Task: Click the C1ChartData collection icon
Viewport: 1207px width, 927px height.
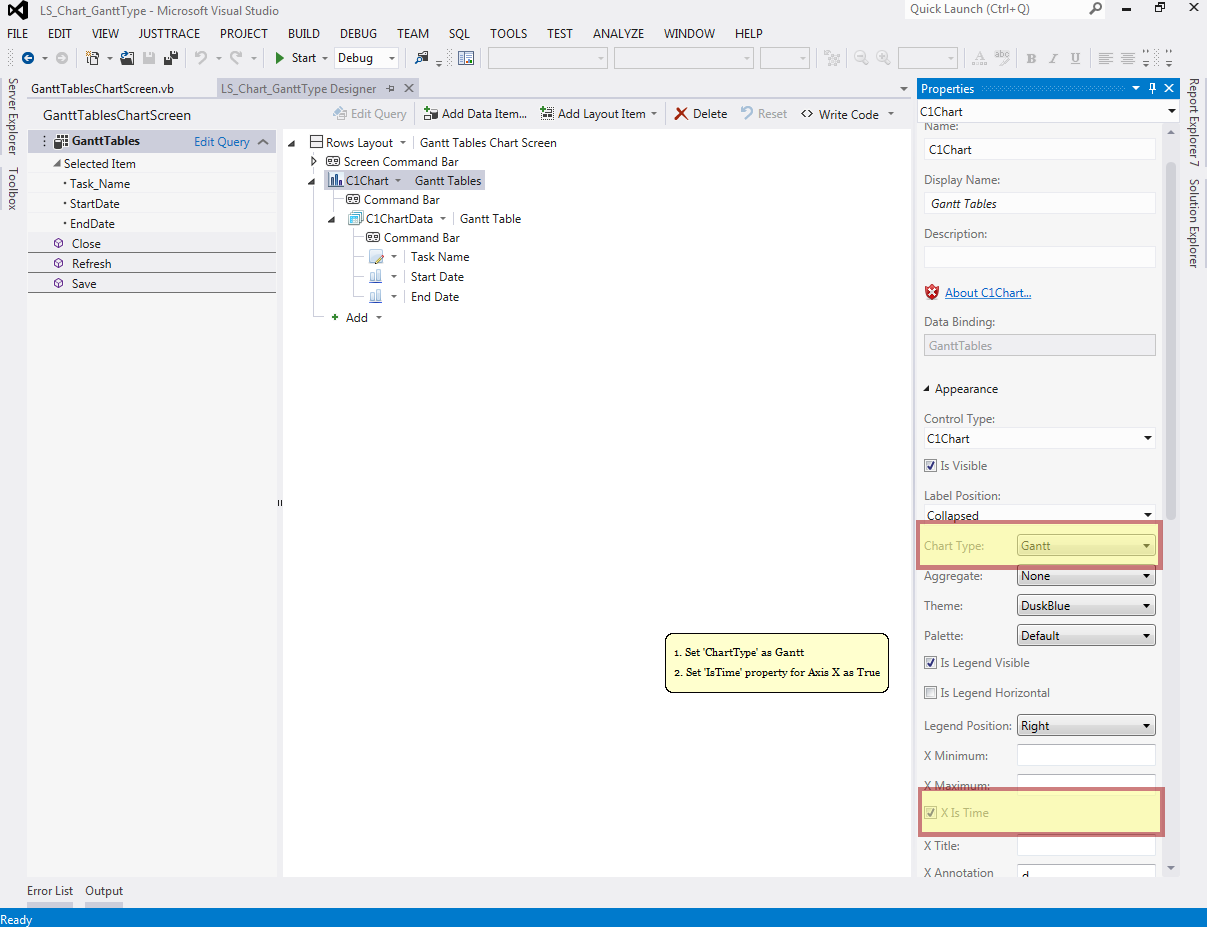Action: click(x=356, y=219)
